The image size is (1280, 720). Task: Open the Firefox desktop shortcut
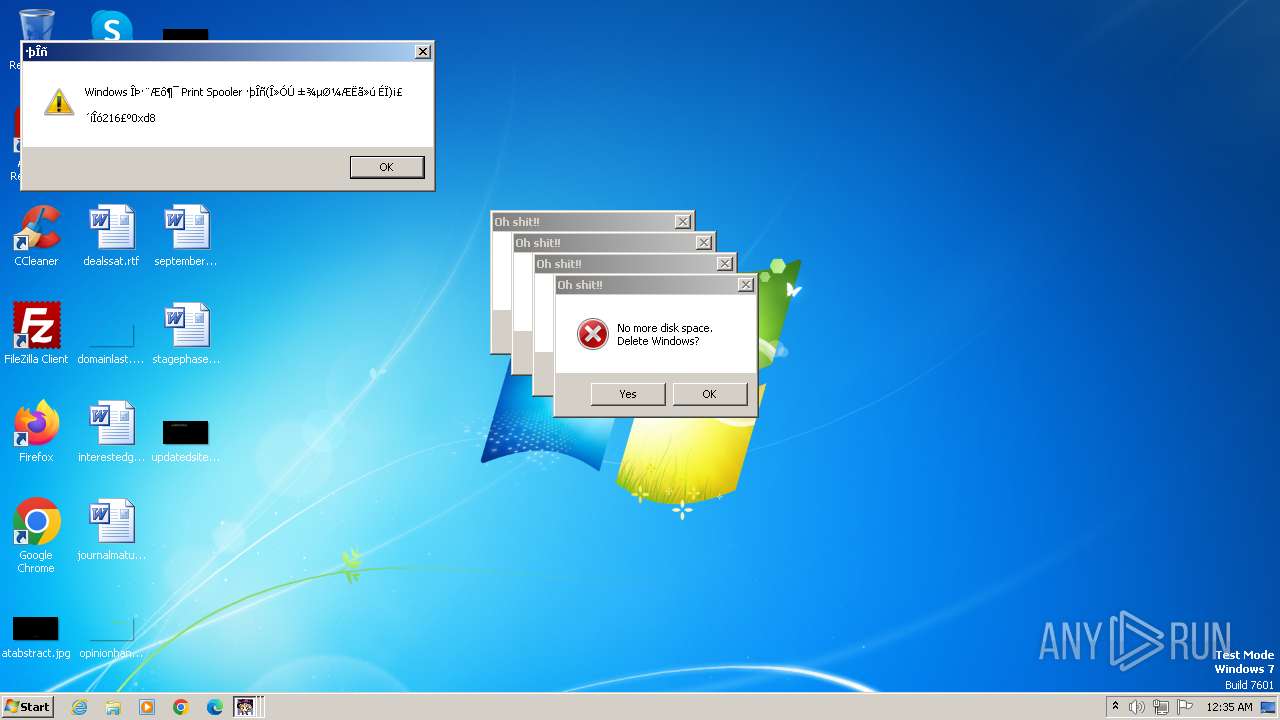tap(36, 432)
